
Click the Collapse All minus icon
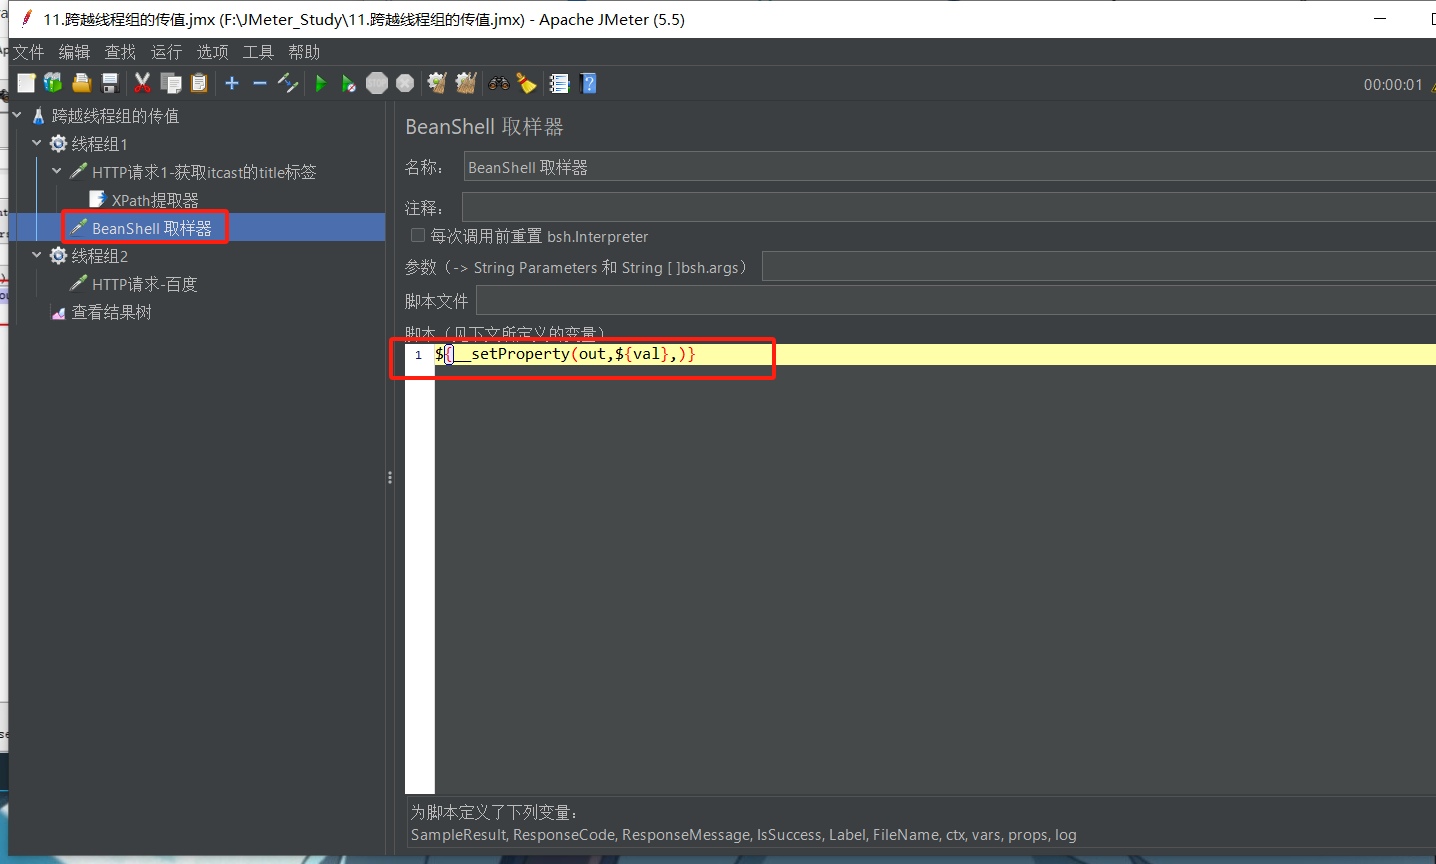pos(260,83)
